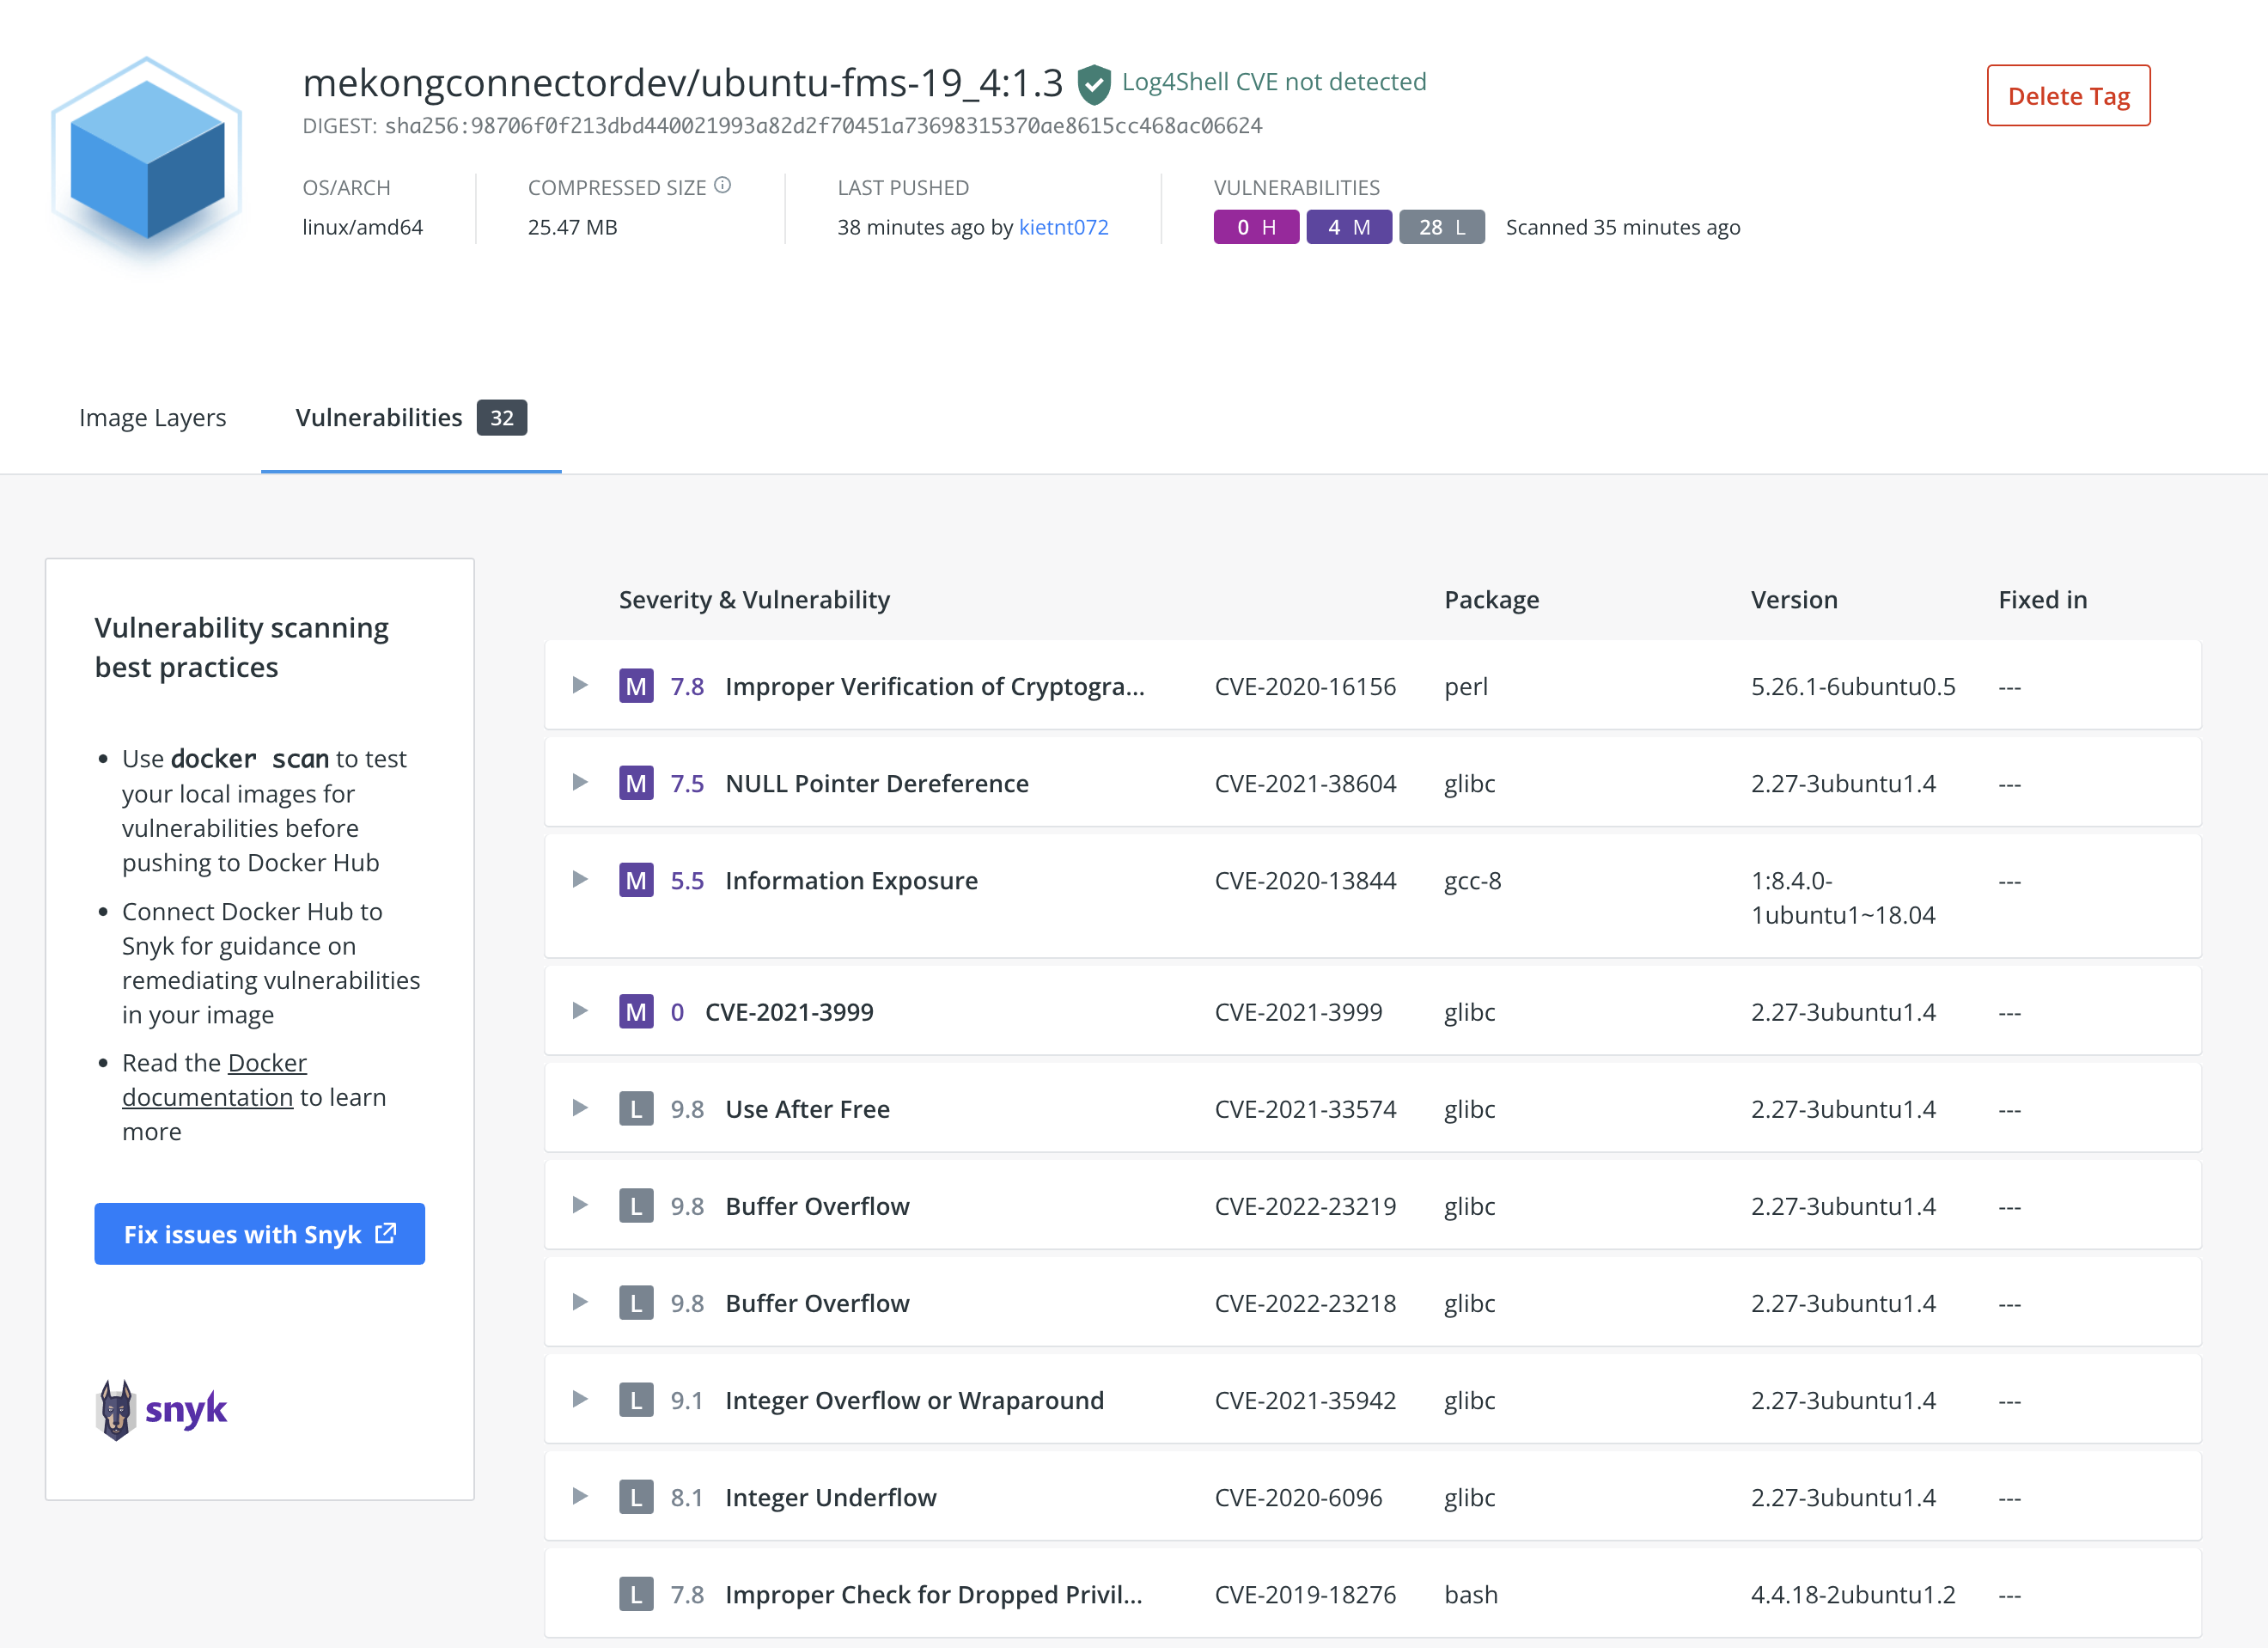Click the L severity badge for CVE-2022-23218
This screenshot has width=2268, height=1648.
(636, 1302)
